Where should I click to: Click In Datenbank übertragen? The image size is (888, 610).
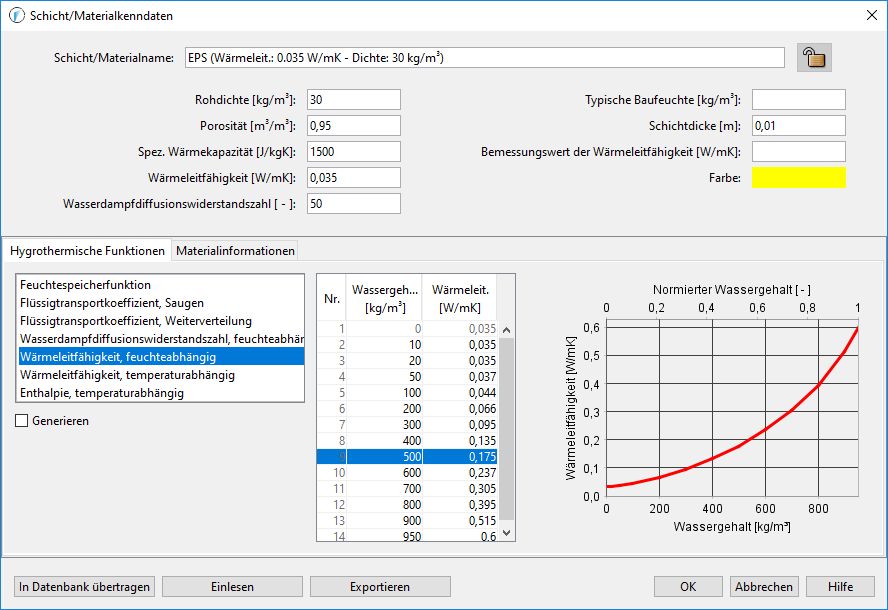point(85,587)
